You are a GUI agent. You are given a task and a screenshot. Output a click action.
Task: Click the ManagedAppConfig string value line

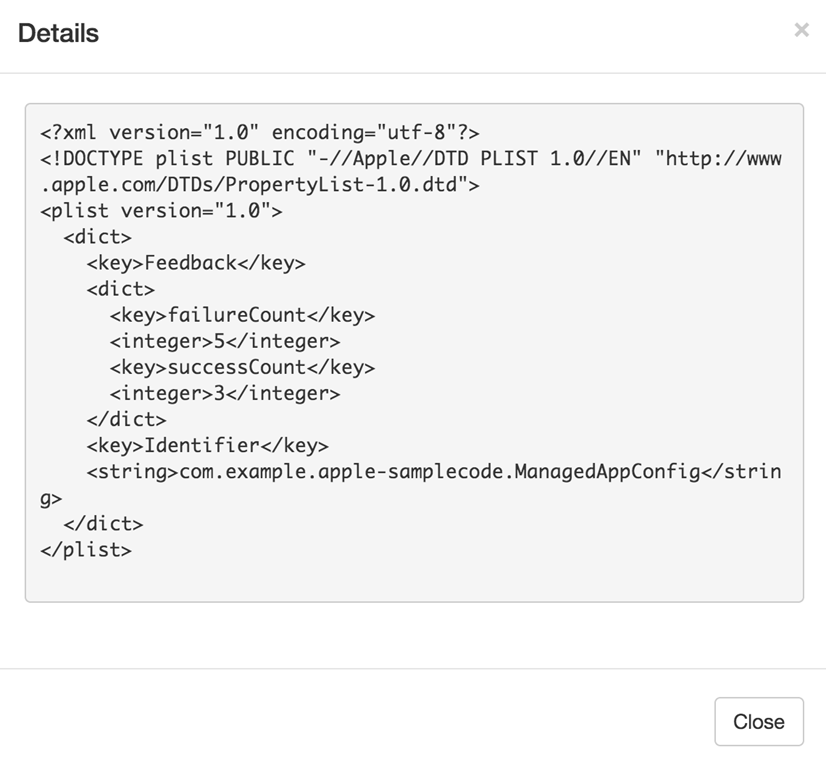pyautogui.click(x=433, y=471)
